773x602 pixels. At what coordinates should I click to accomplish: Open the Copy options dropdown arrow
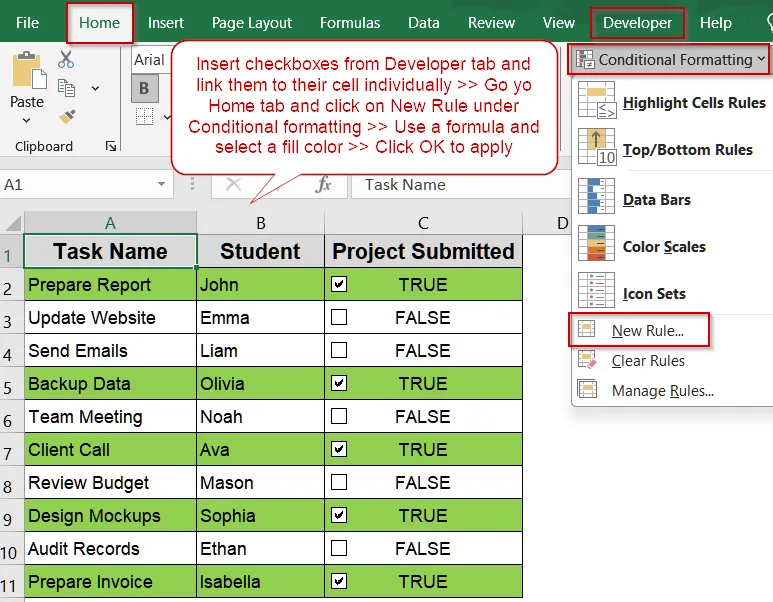coord(95,89)
